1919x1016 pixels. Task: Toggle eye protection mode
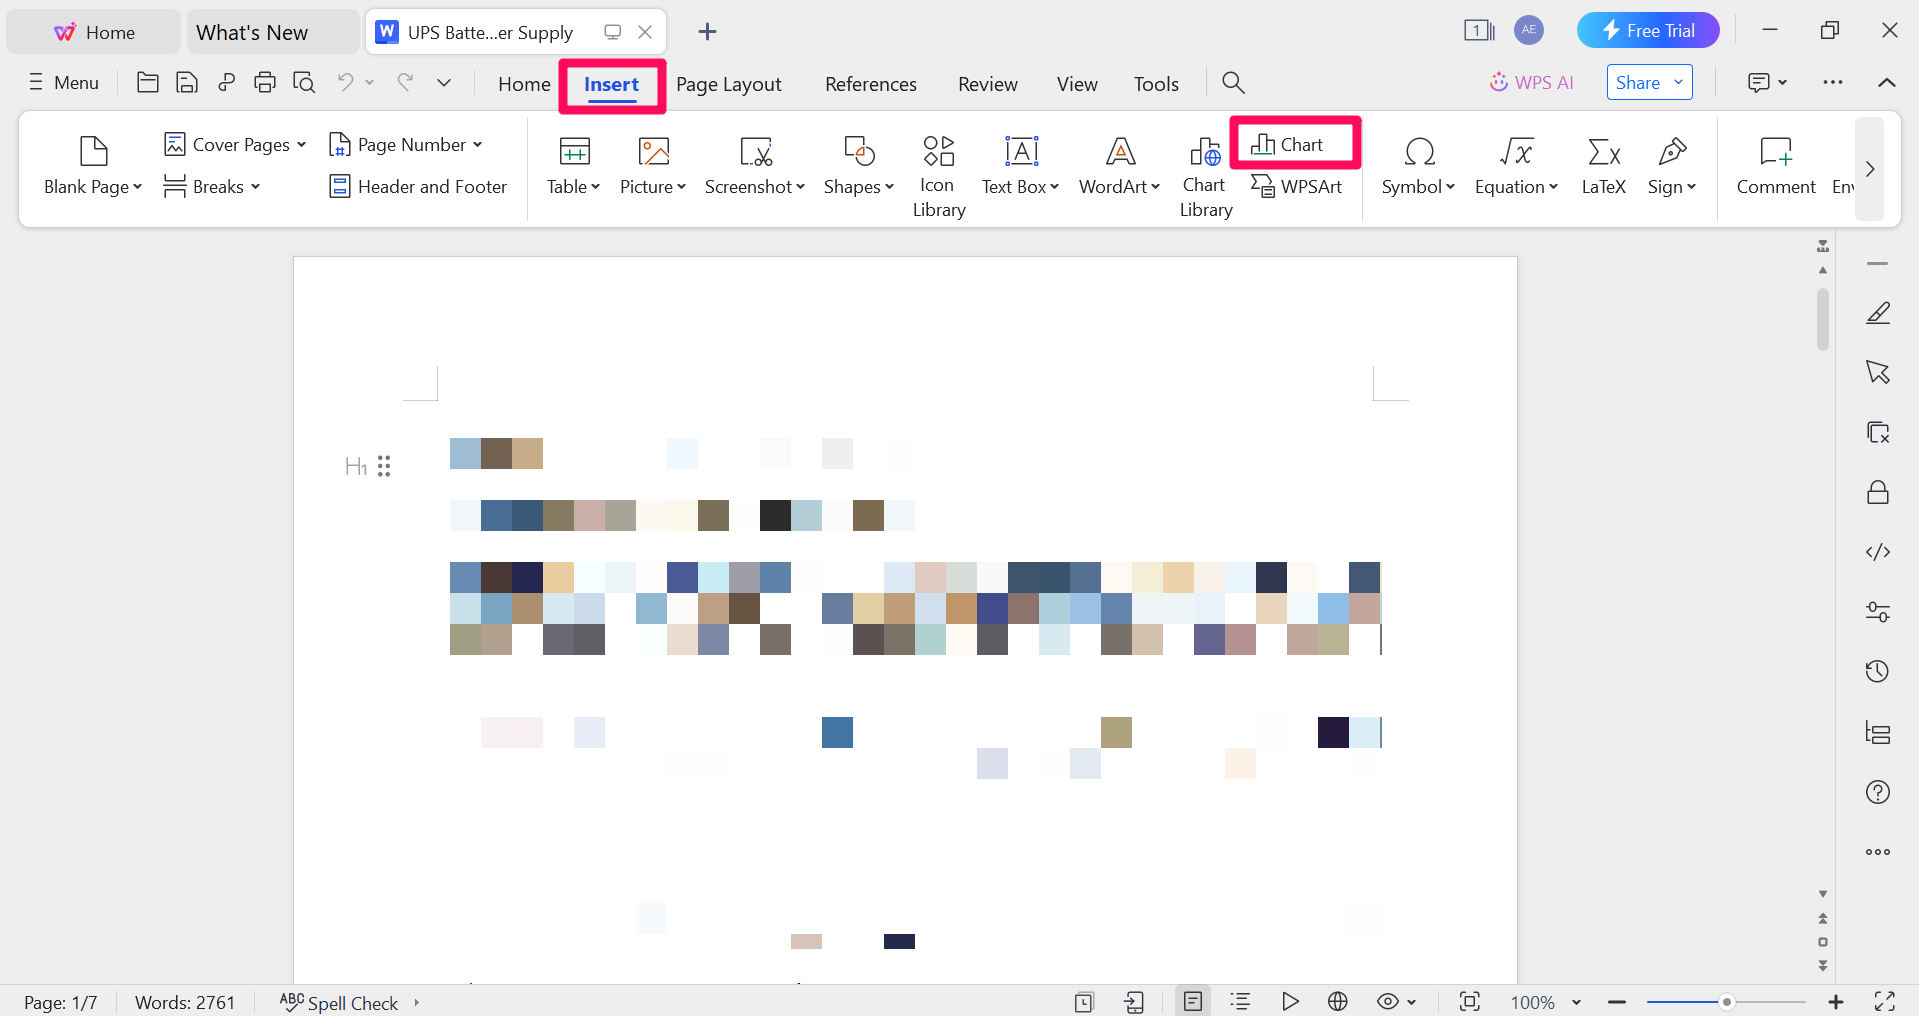pos(1387,1001)
